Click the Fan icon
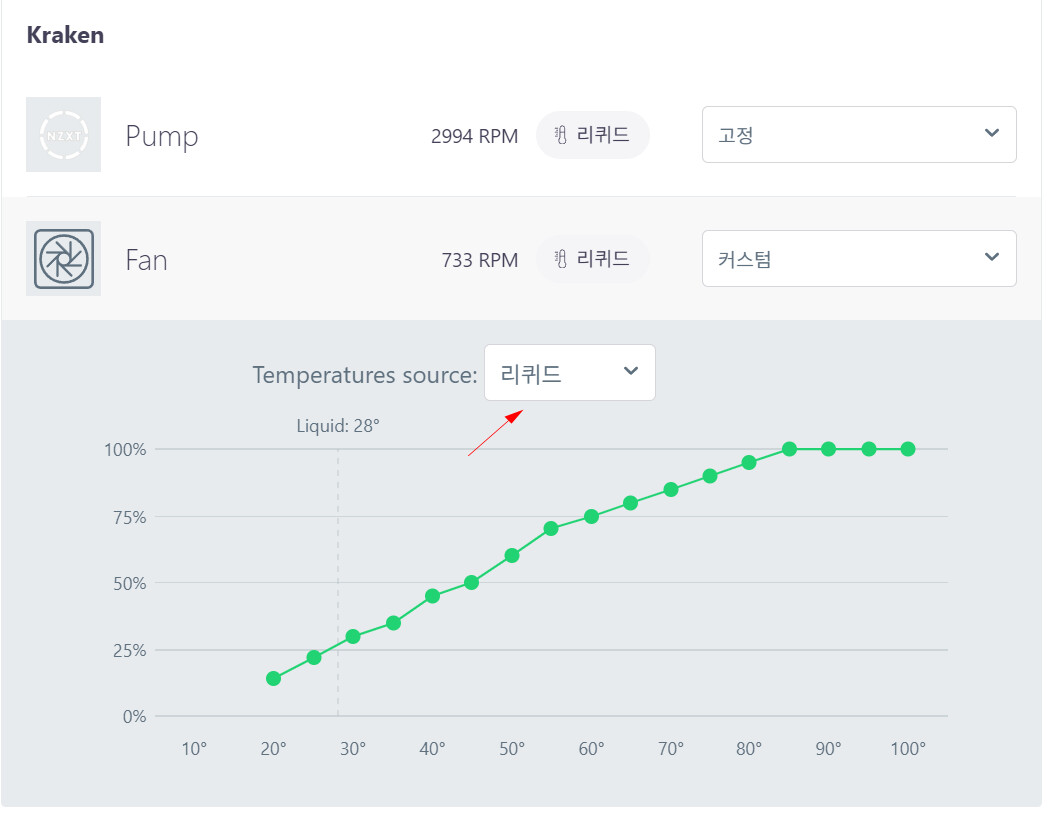 63,259
